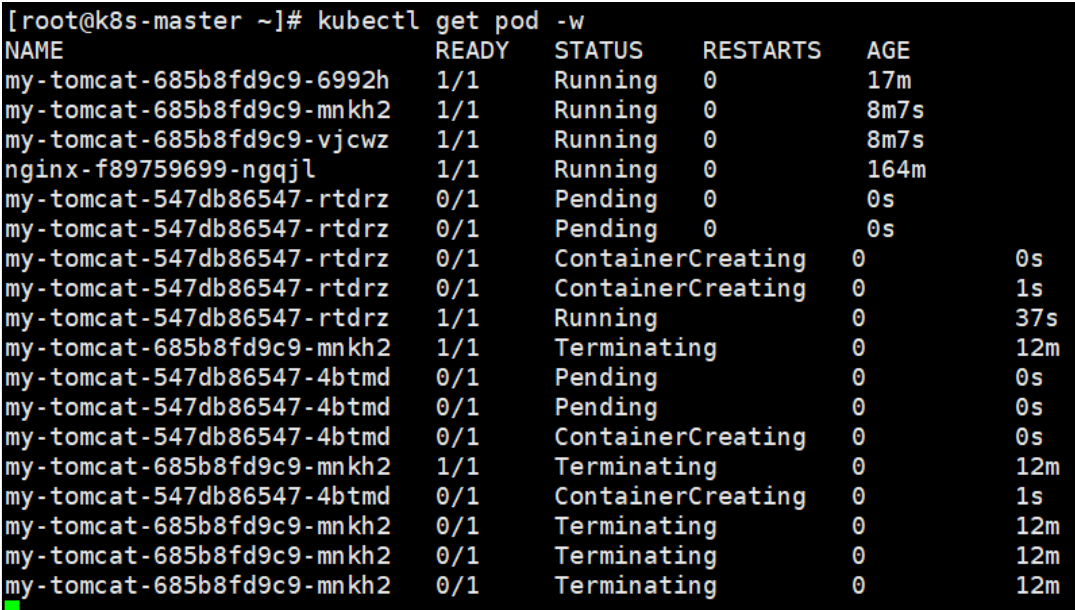Click the AGE column header
Screen dimensions: 1075x610
click(x=888, y=51)
